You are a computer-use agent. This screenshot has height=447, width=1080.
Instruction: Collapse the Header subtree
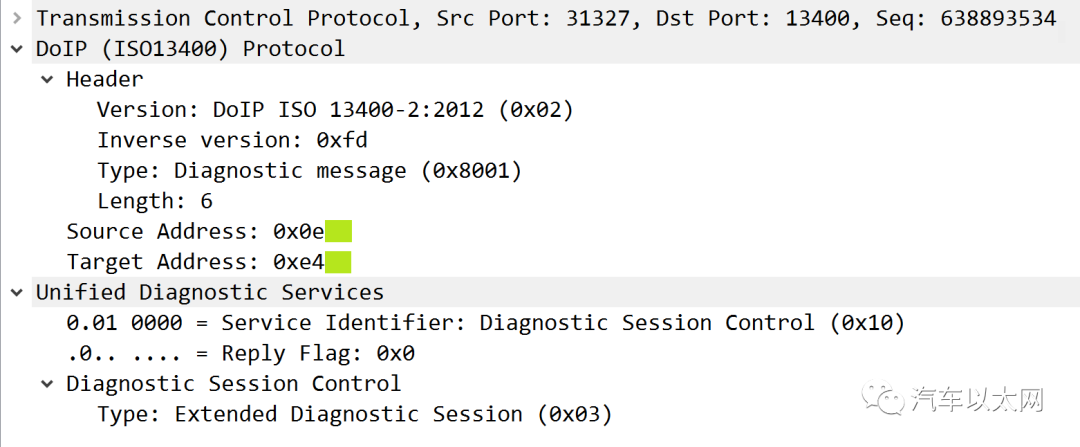point(47,79)
